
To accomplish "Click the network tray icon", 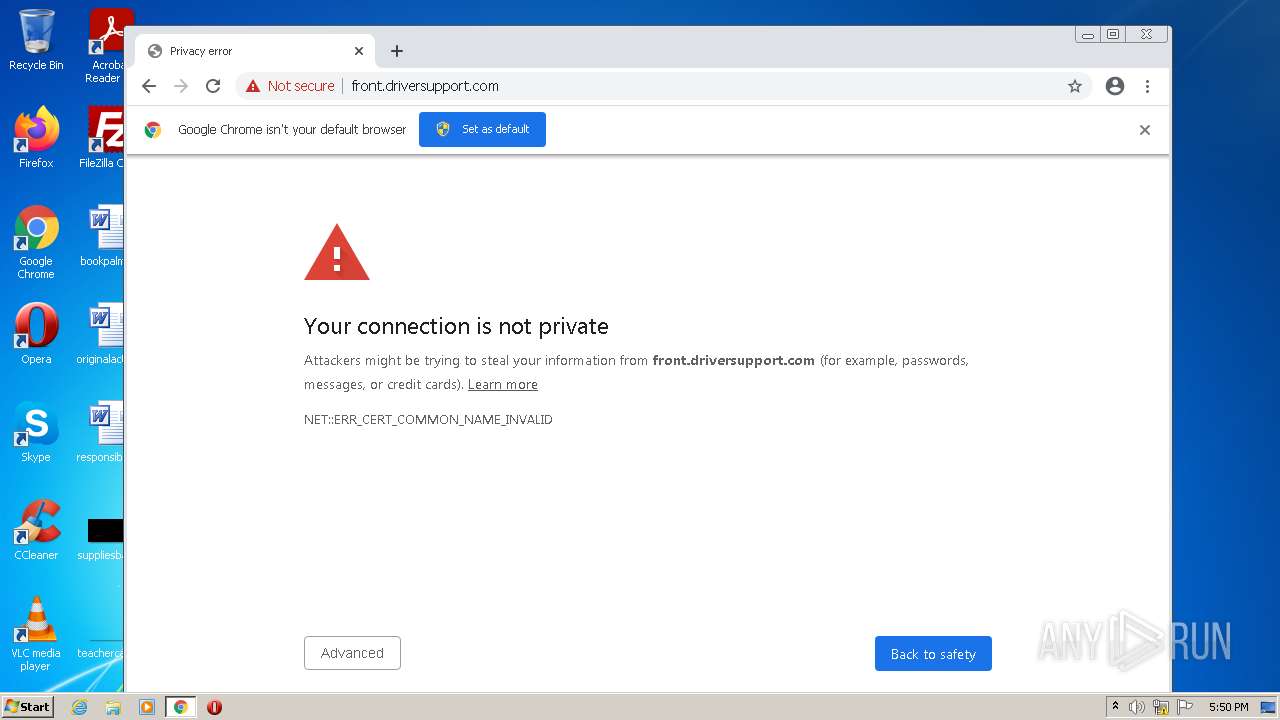I will coord(1161,707).
